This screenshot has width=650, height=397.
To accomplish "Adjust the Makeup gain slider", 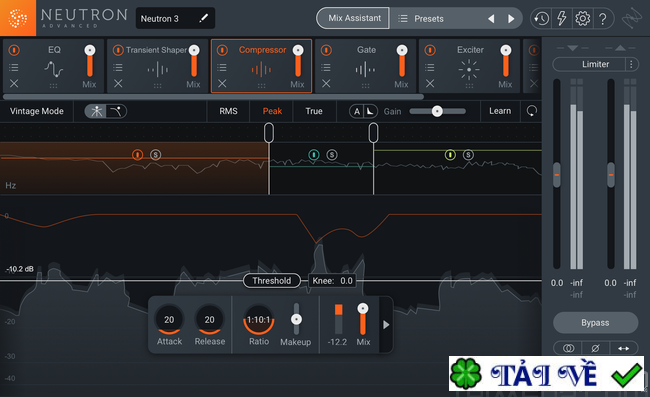I will pos(296,319).
